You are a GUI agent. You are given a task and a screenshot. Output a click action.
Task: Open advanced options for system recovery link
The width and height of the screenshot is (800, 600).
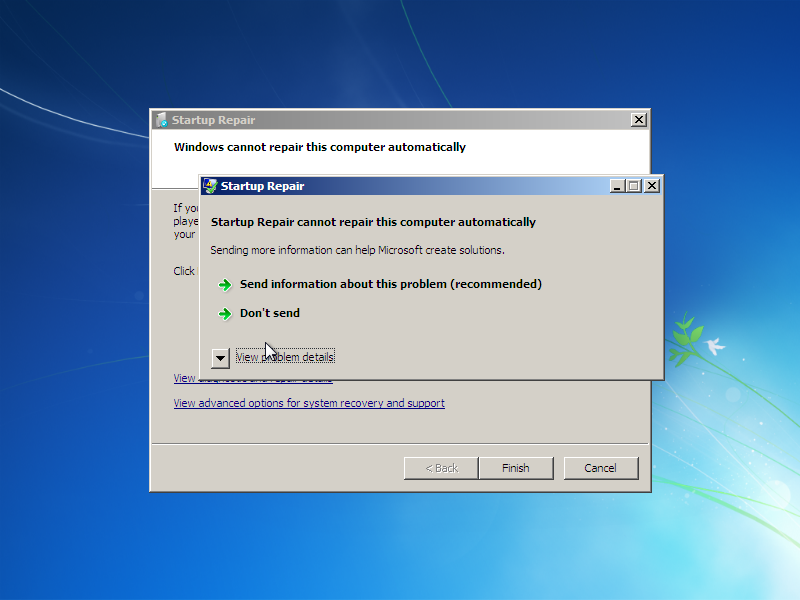pyautogui.click(x=309, y=403)
